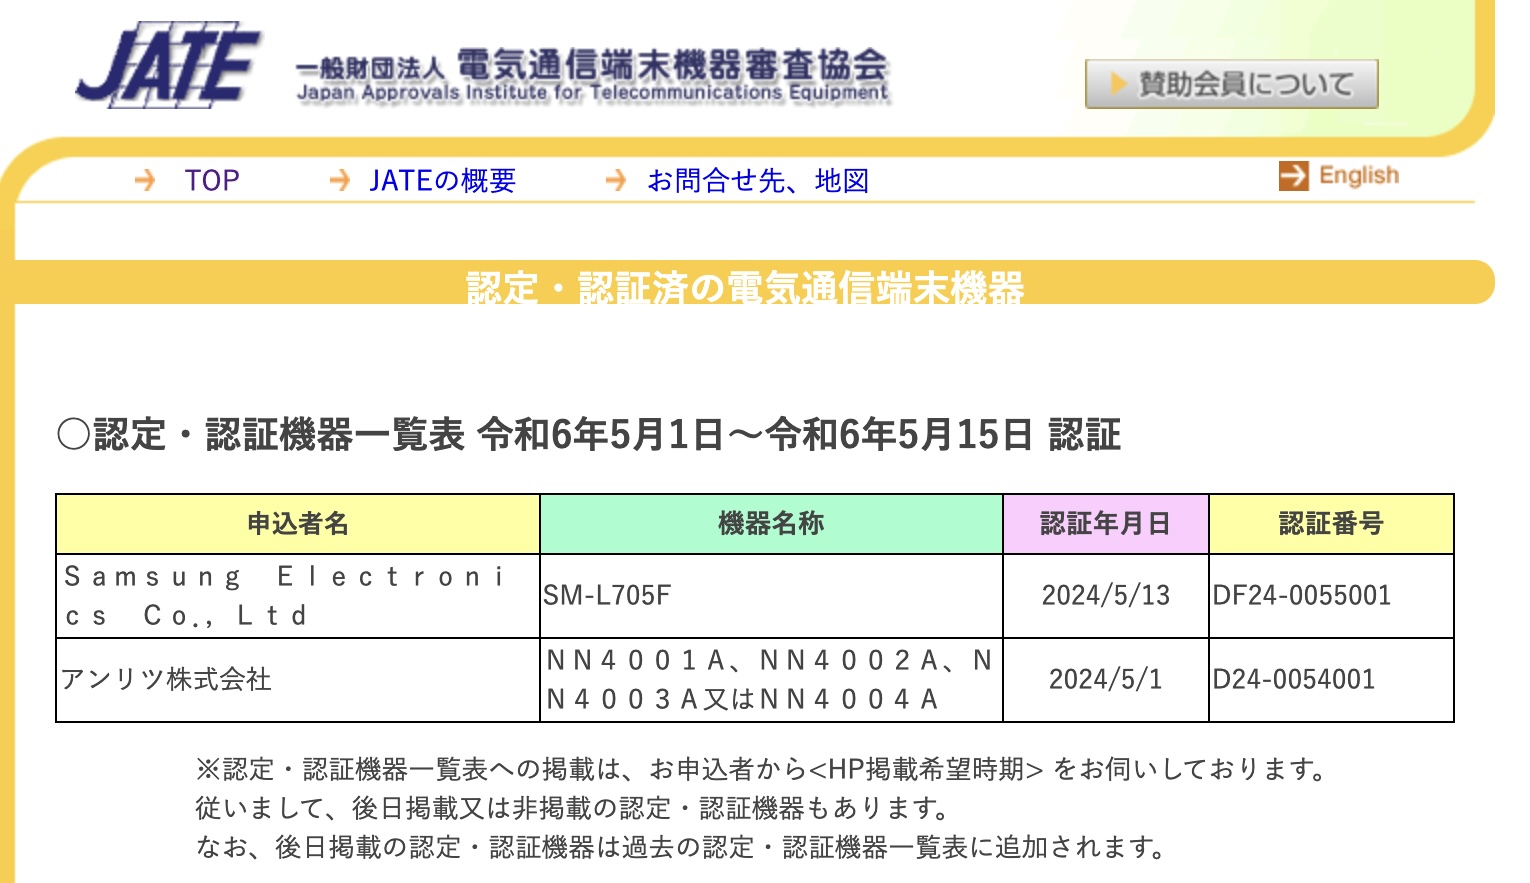
Task: Click the 機器名称 column header
Action: 771,524
